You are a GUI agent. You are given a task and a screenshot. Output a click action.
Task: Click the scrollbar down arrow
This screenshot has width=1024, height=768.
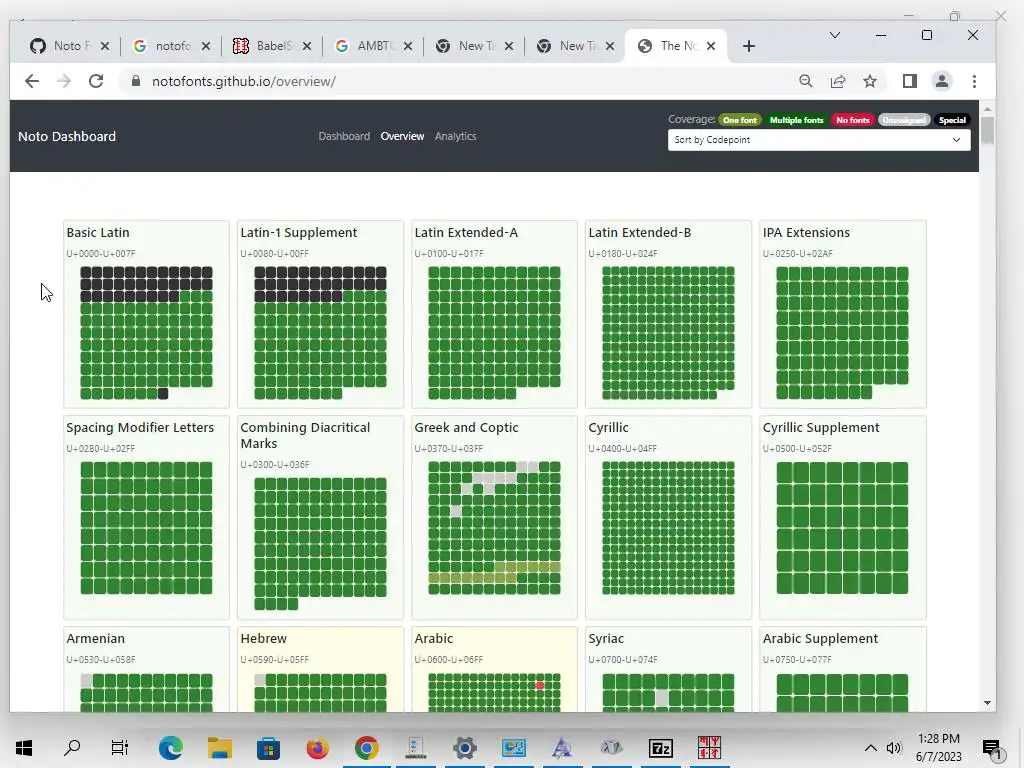pos(987,703)
